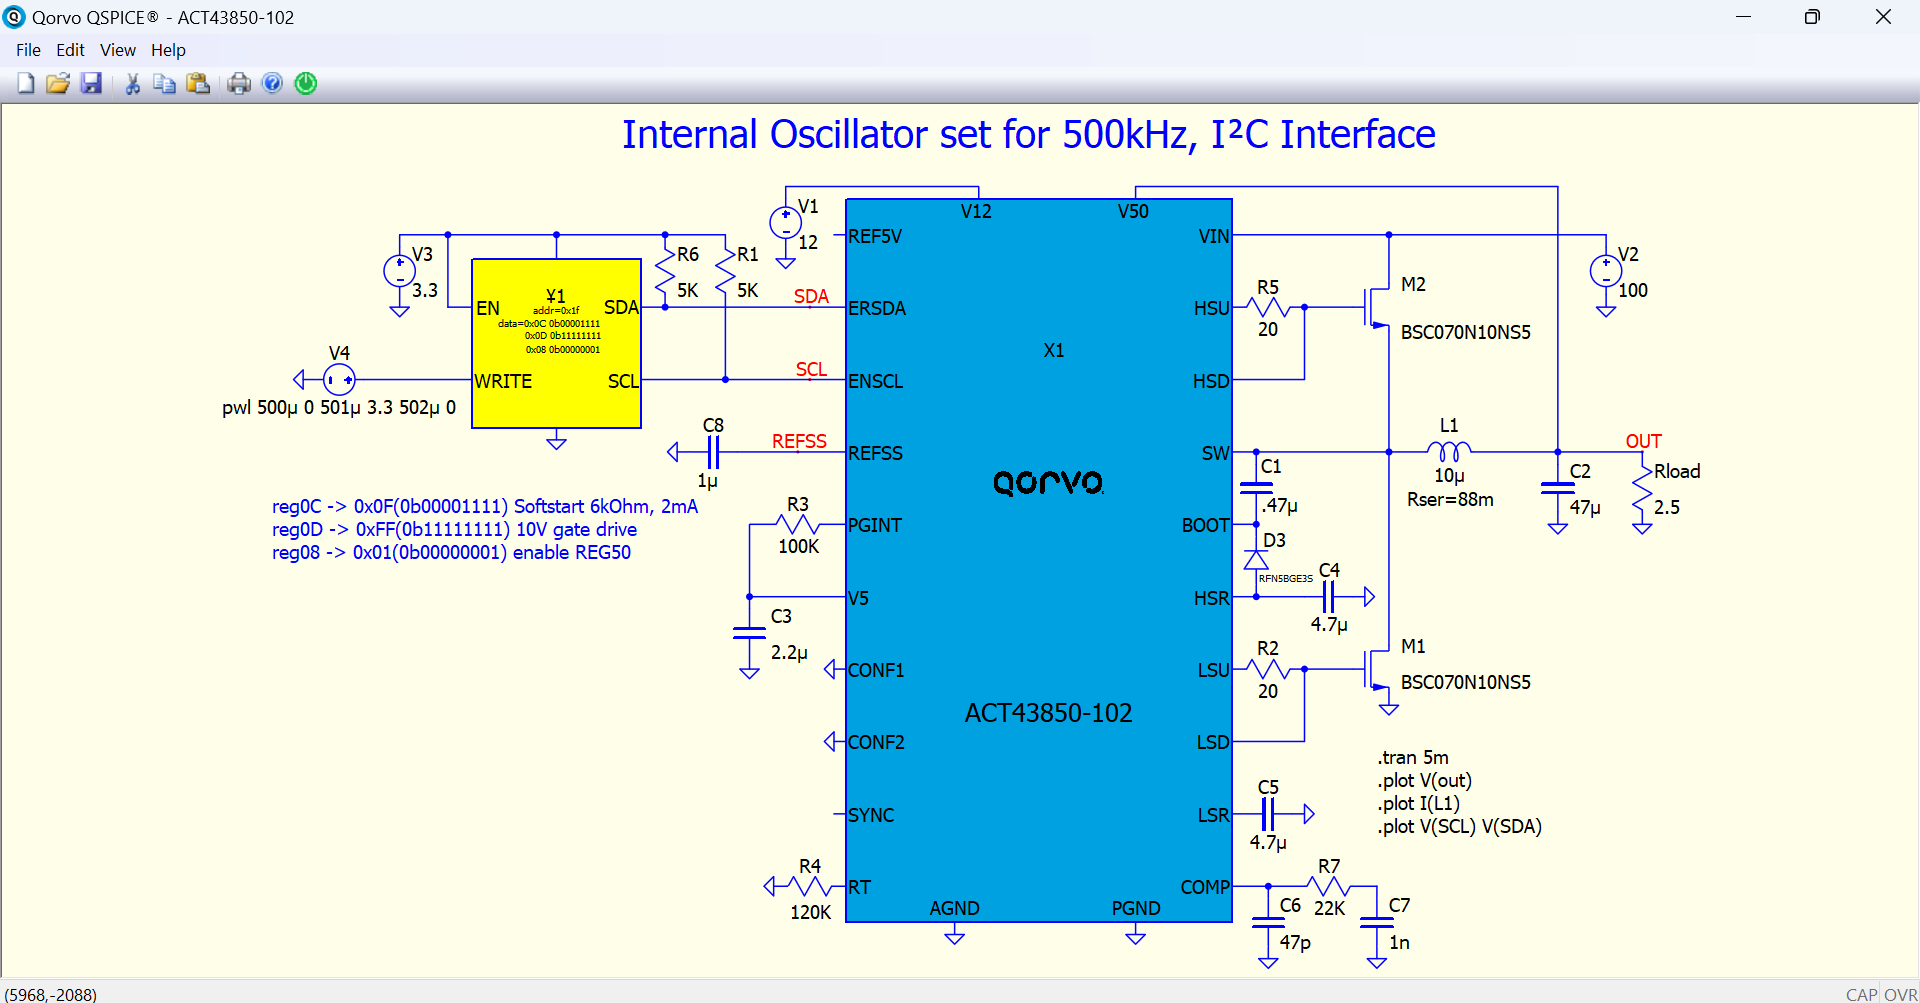Select resistor R4 120K symbol
This screenshot has width=1920, height=1003.
810,886
